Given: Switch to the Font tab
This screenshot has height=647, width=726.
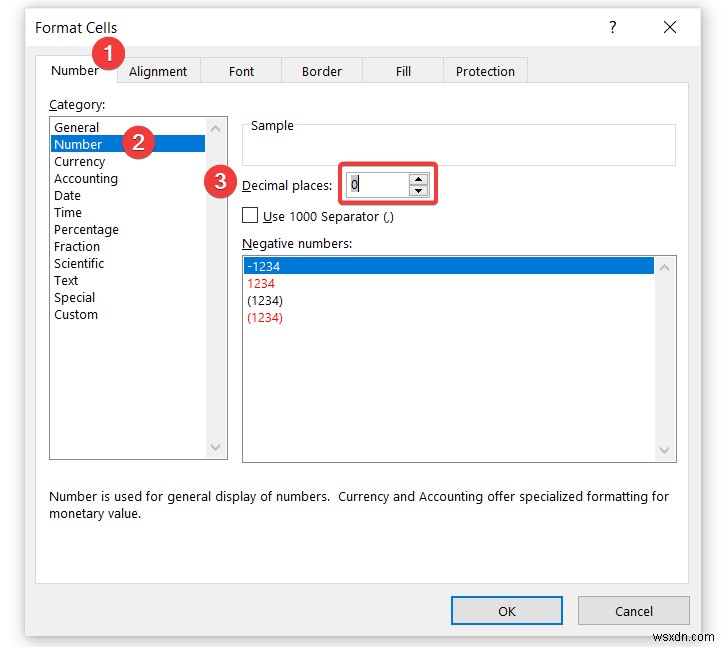Looking at the screenshot, I should (241, 71).
